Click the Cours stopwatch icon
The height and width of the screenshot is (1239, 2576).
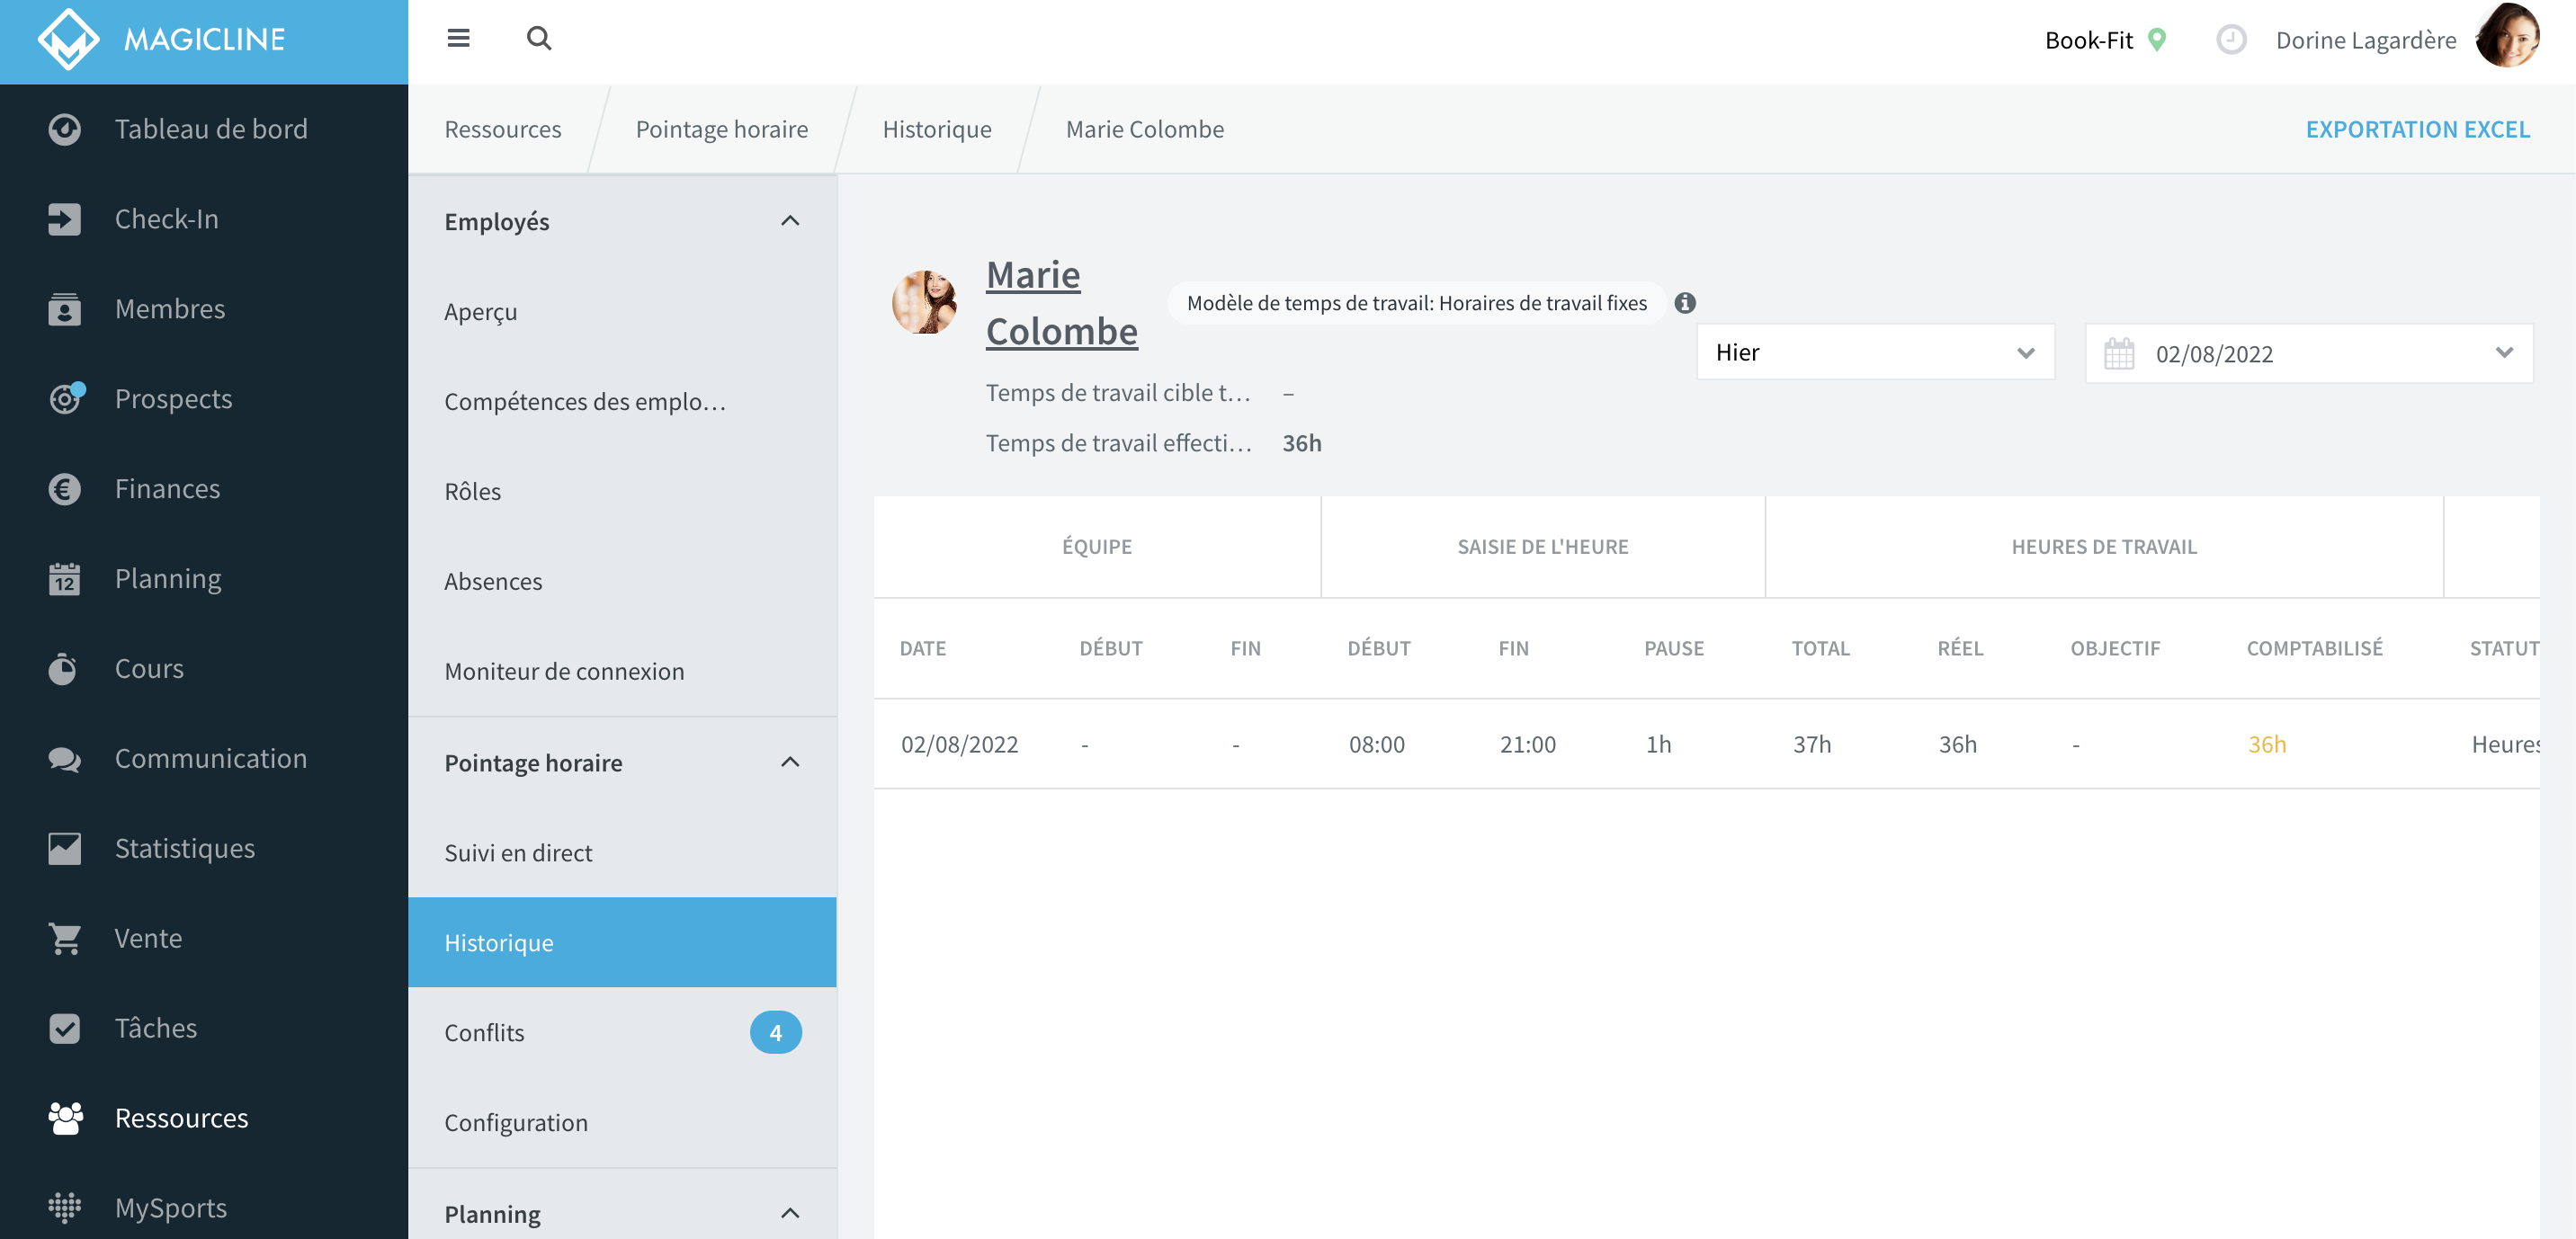[x=63, y=669]
